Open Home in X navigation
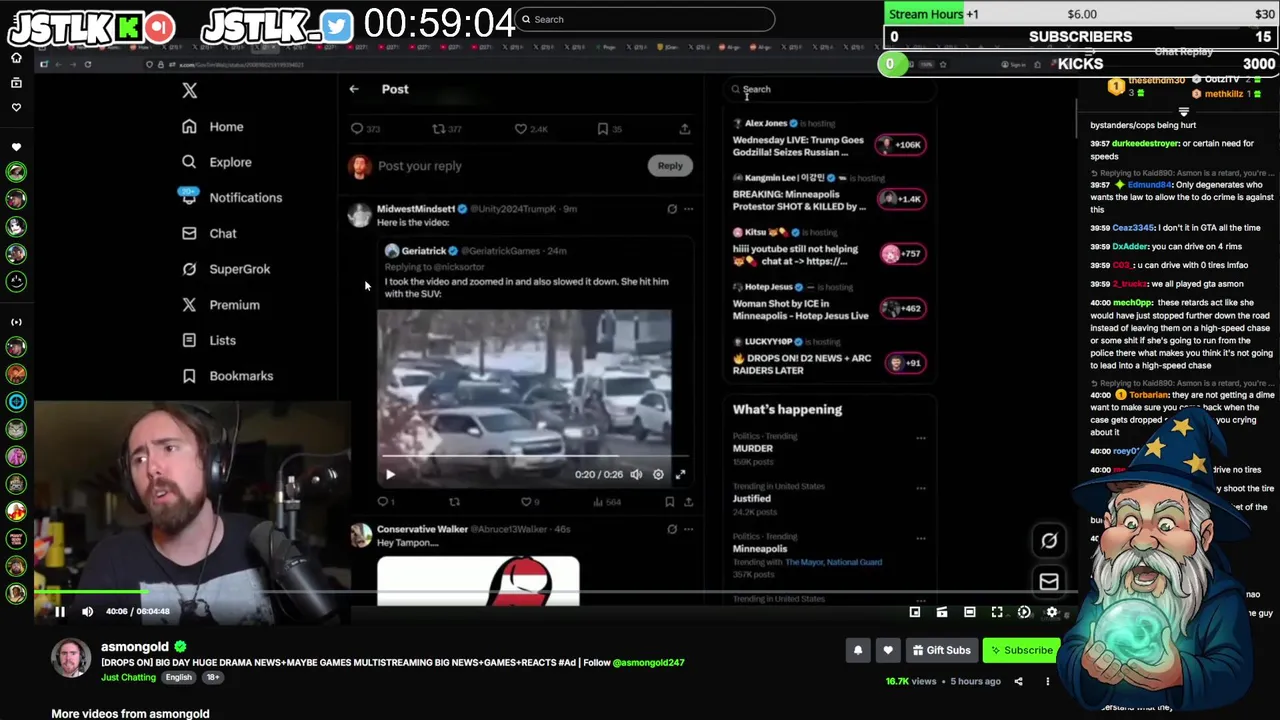Screen dimensions: 1280x720 [213, 127]
